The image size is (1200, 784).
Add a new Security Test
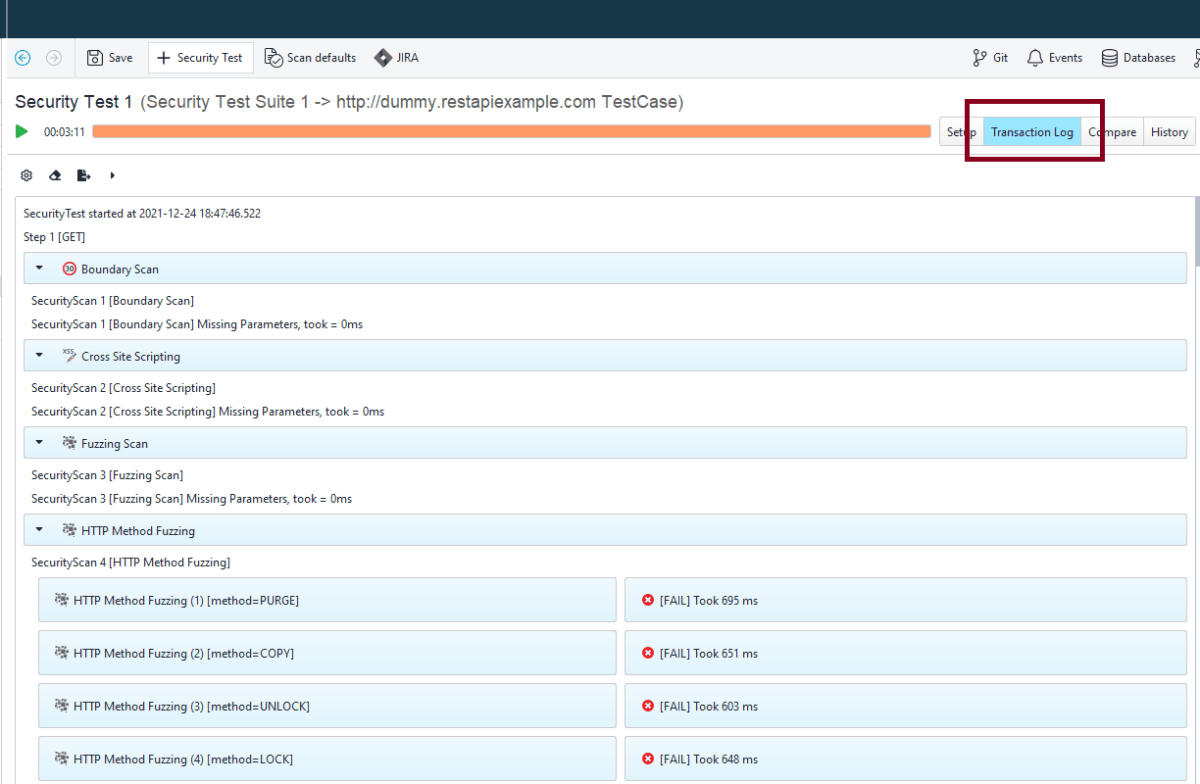pos(200,58)
